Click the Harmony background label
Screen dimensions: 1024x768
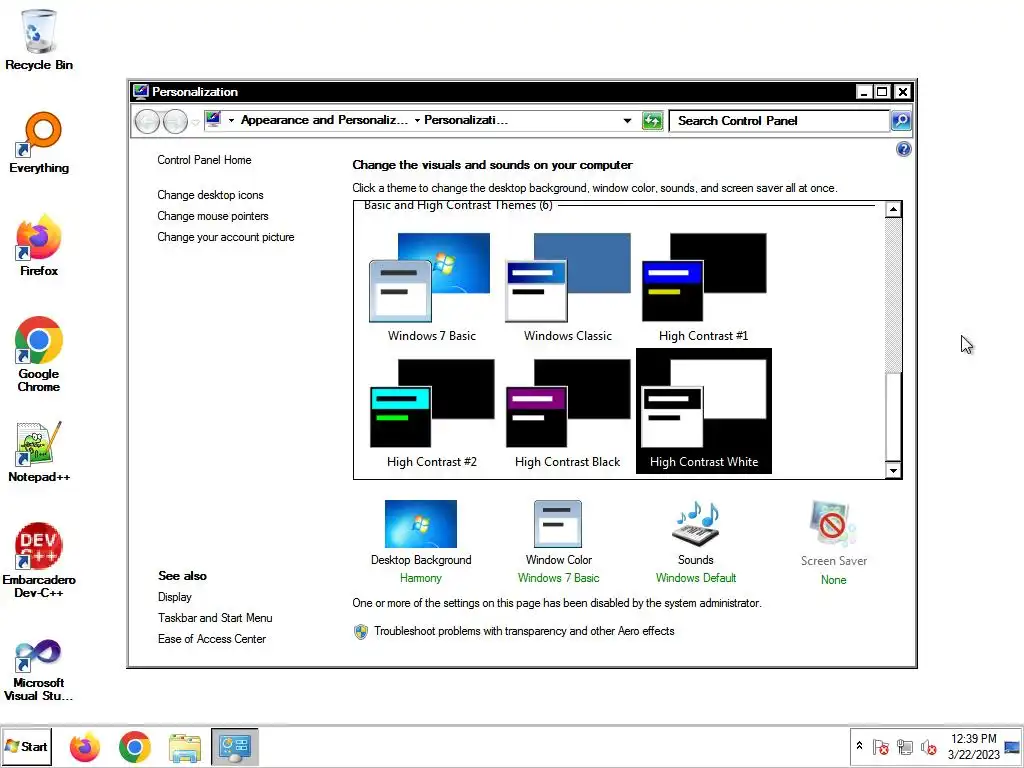(421, 578)
